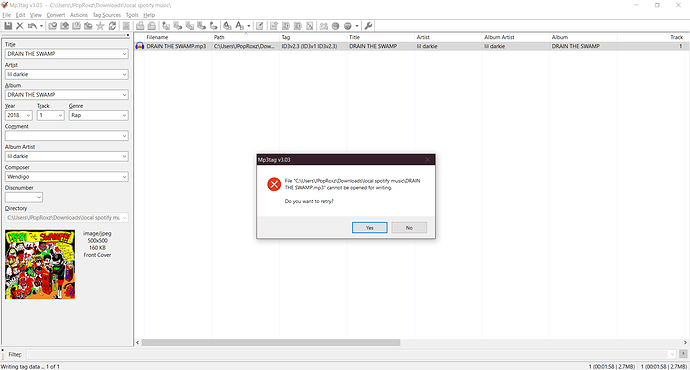Click the Favorites star icon
The image size is (690, 370).
pos(100,26)
